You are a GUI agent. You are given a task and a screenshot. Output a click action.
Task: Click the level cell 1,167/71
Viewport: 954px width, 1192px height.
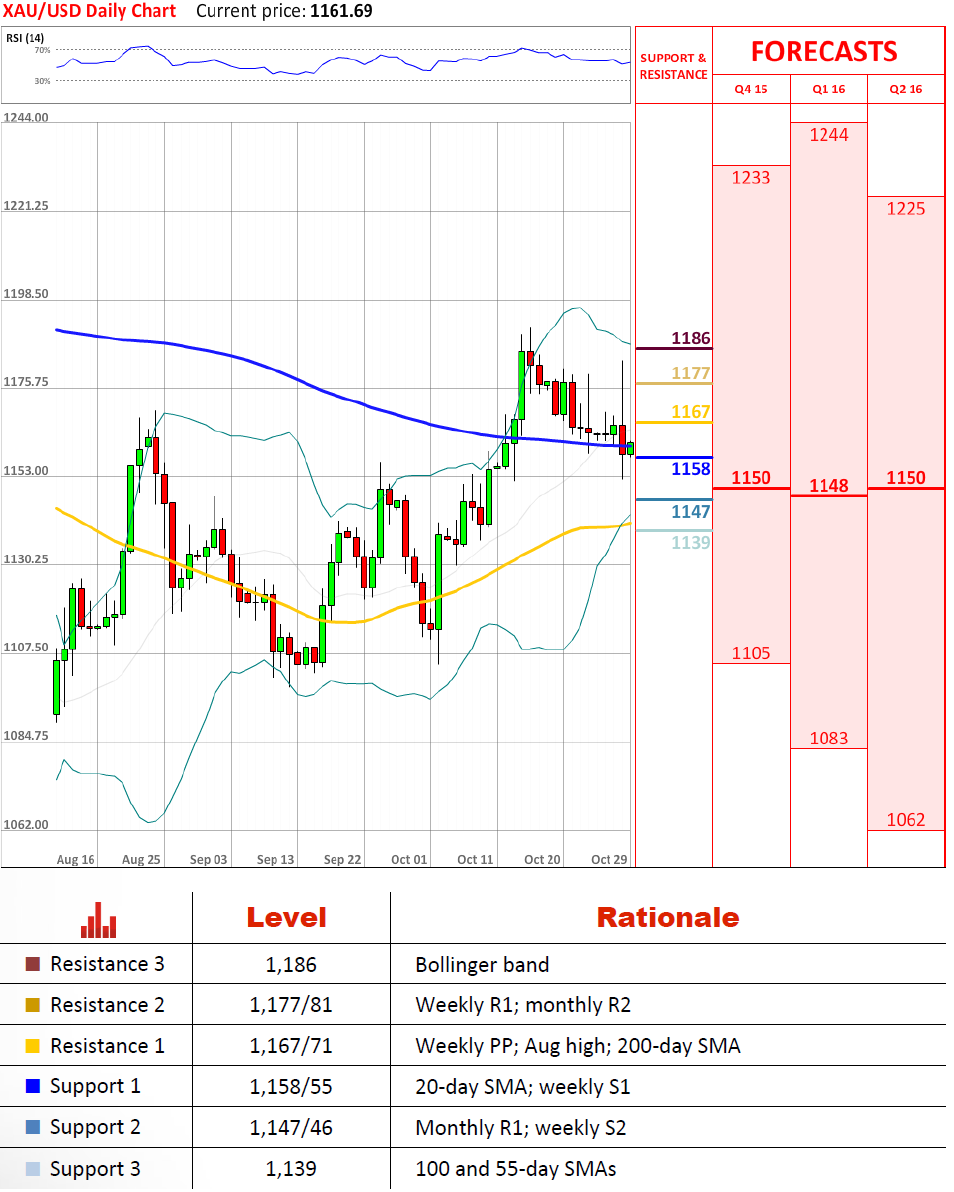tap(291, 1047)
